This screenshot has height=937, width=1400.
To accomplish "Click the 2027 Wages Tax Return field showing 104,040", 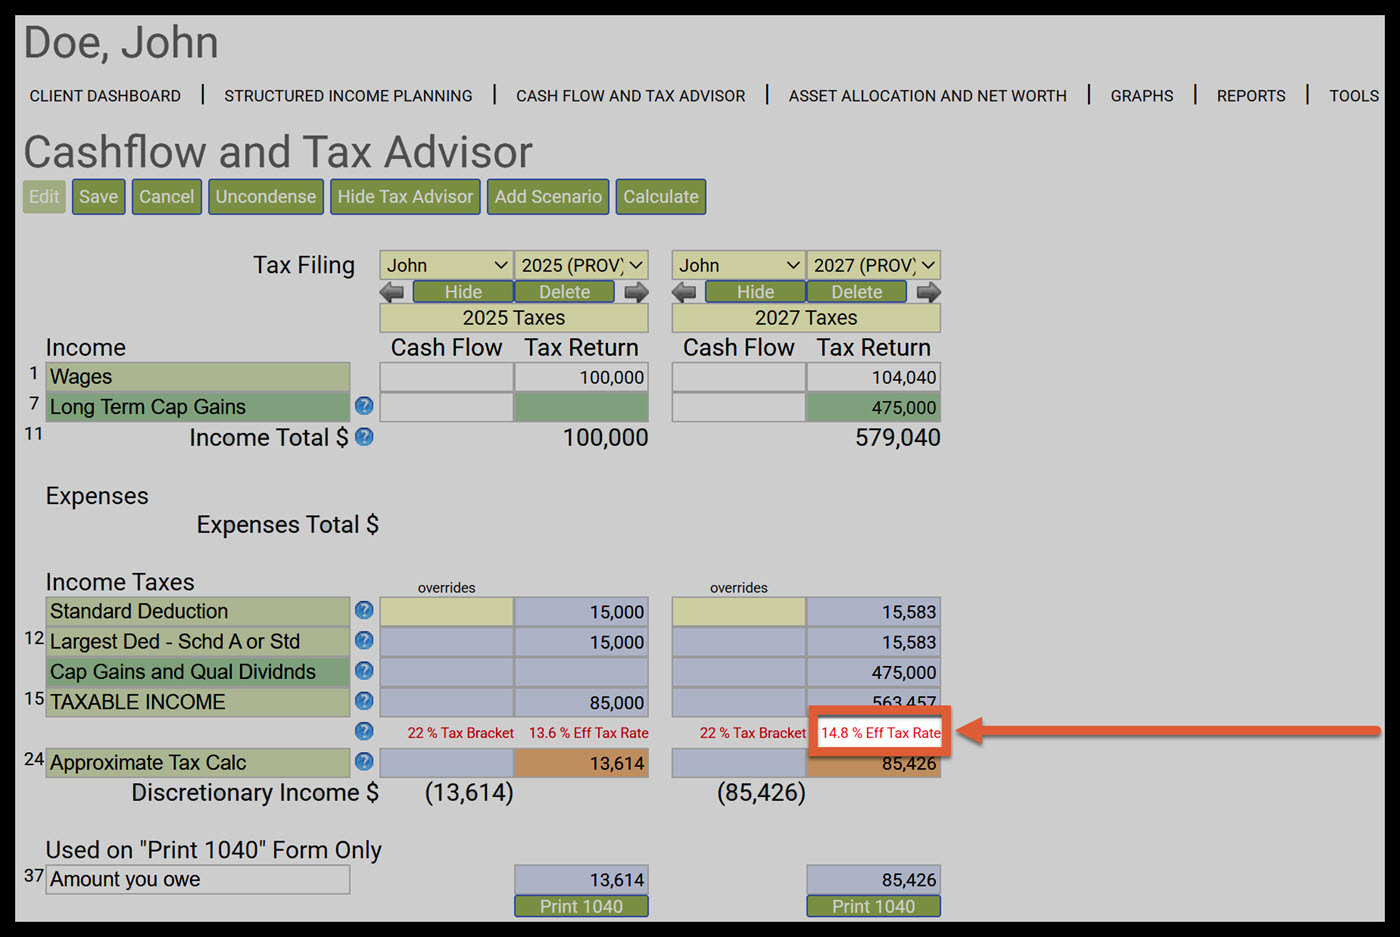I will (x=874, y=377).
